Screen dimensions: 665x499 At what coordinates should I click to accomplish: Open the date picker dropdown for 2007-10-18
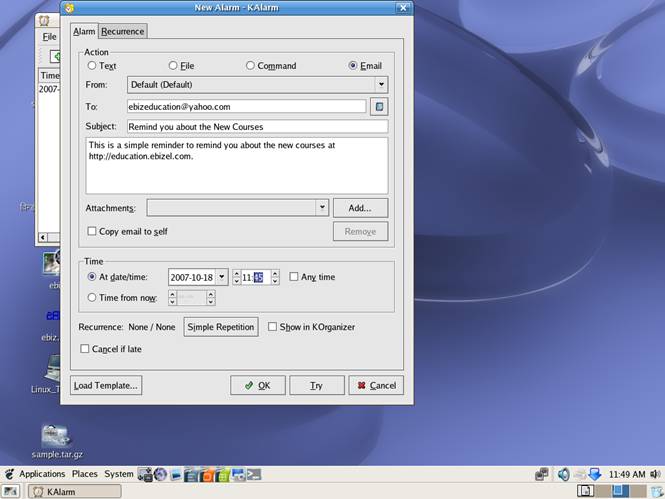click(221, 277)
